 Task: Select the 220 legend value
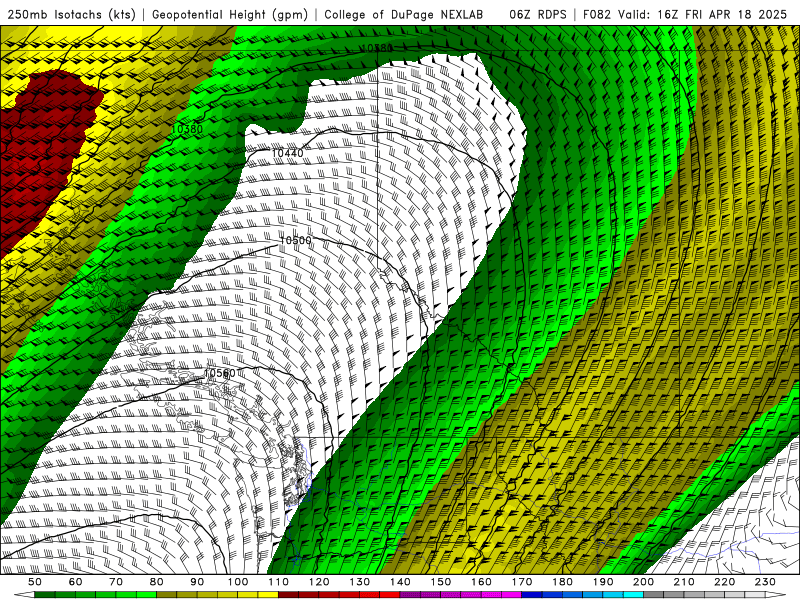coord(724,582)
